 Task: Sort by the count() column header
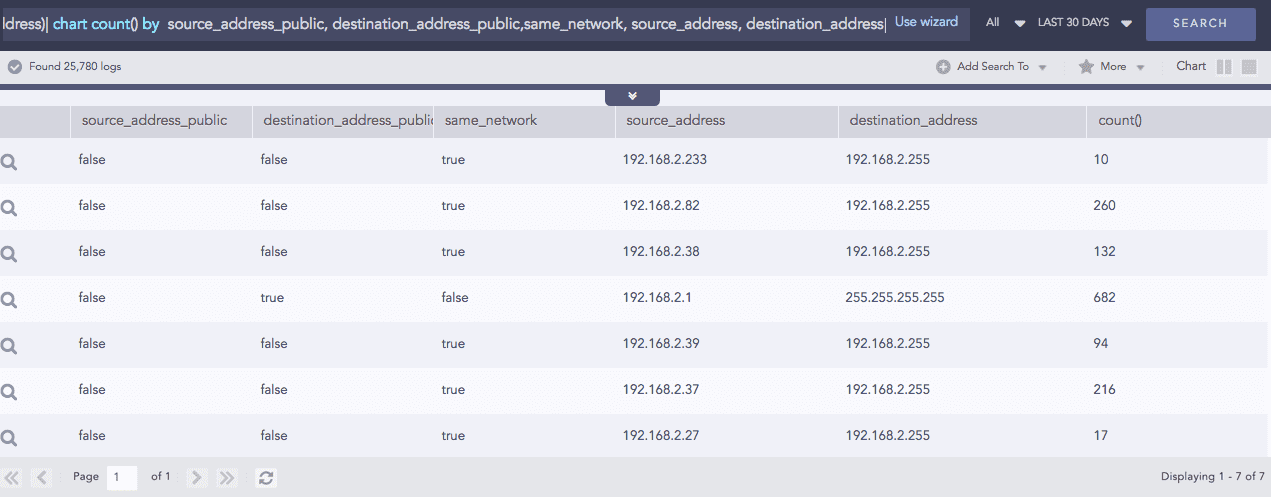tap(1119, 121)
